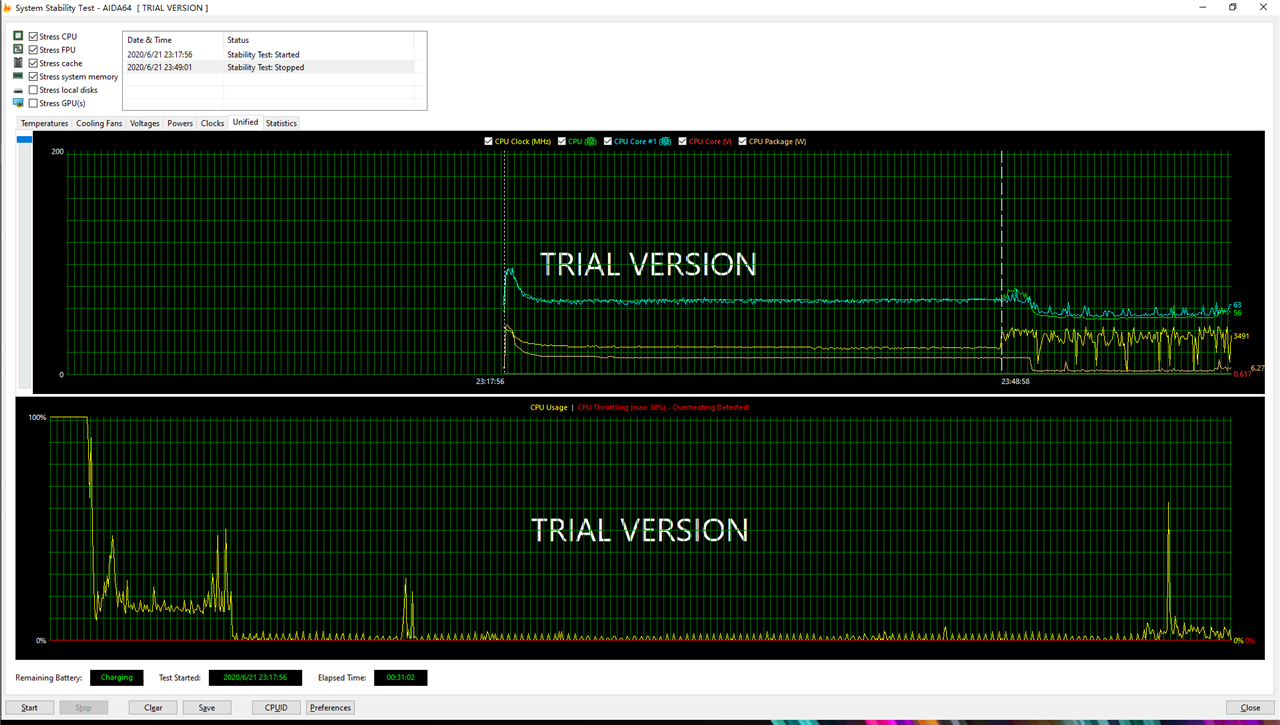Click the CPU Throttling overheating detected label
Screen dimensions: 1280x725
click(x=664, y=407)
